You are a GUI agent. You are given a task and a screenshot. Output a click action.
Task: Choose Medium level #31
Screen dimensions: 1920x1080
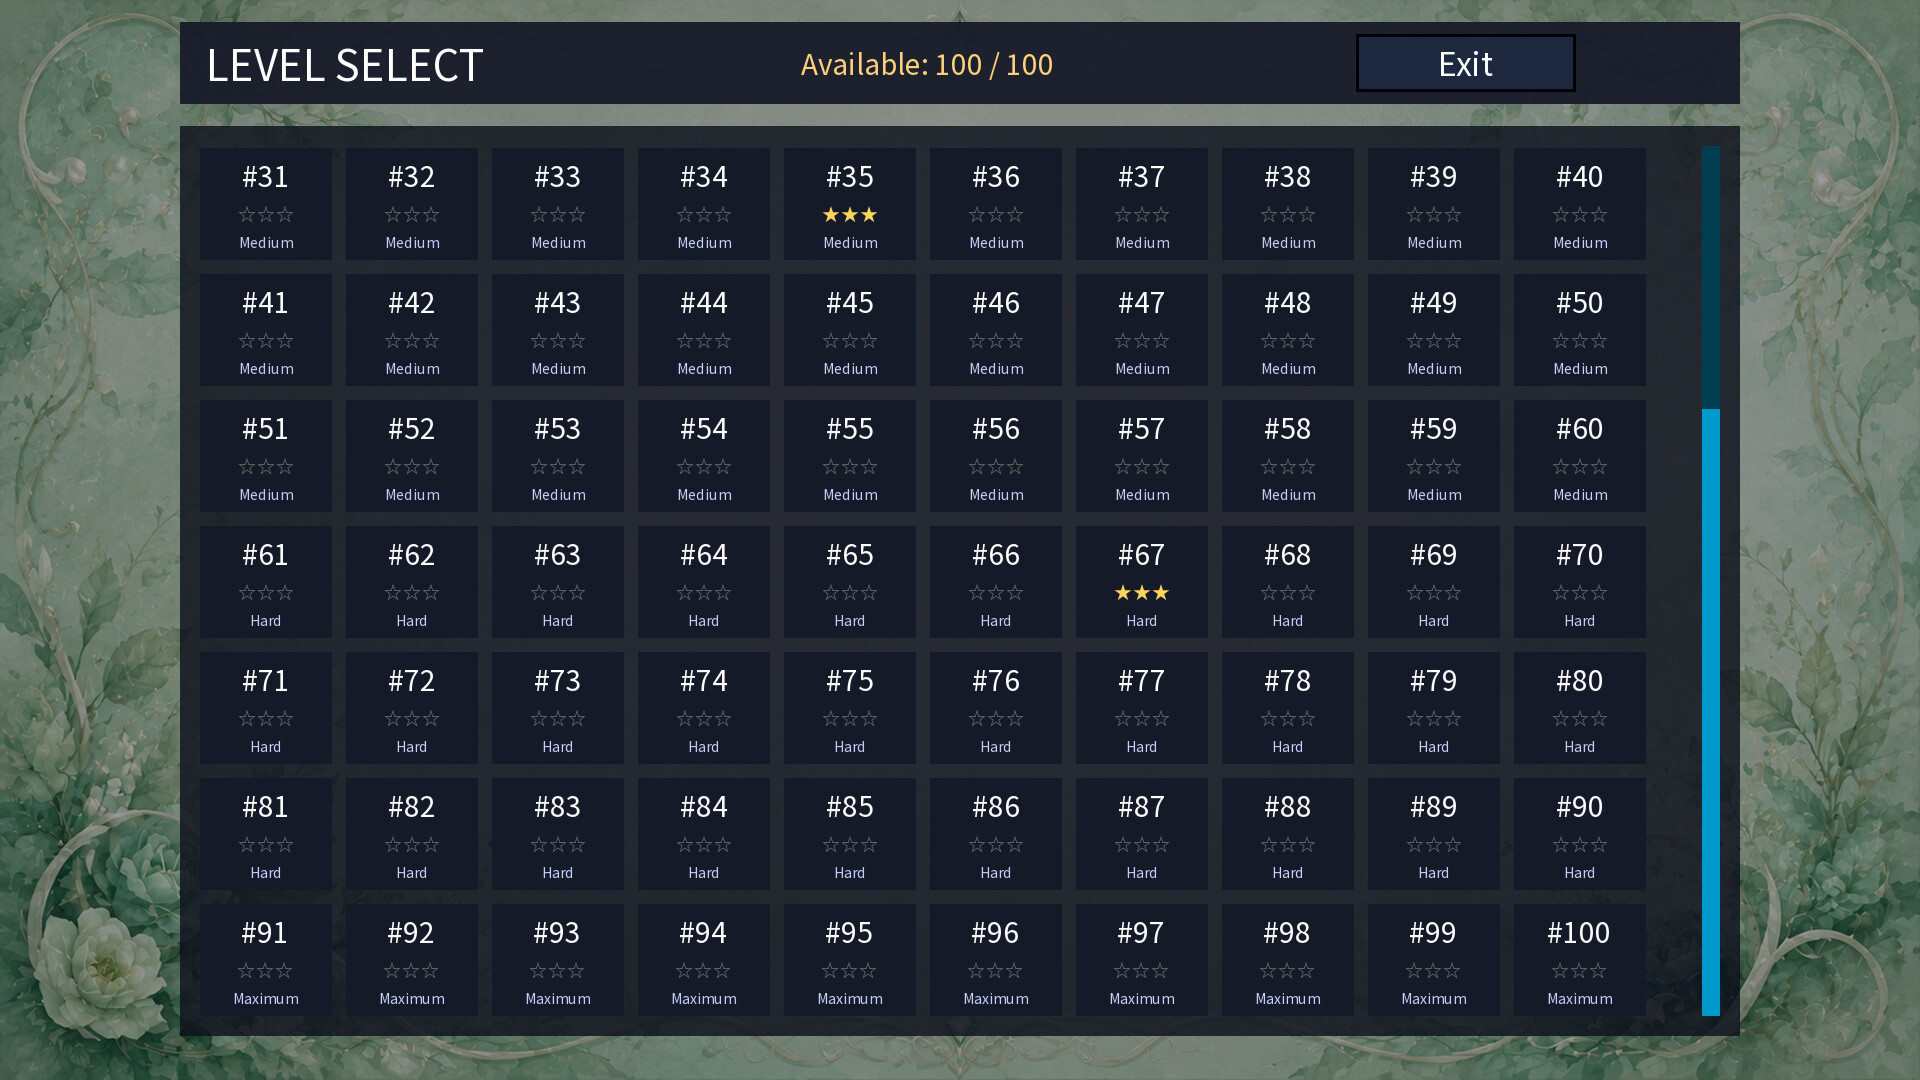[x=266, y=204]
